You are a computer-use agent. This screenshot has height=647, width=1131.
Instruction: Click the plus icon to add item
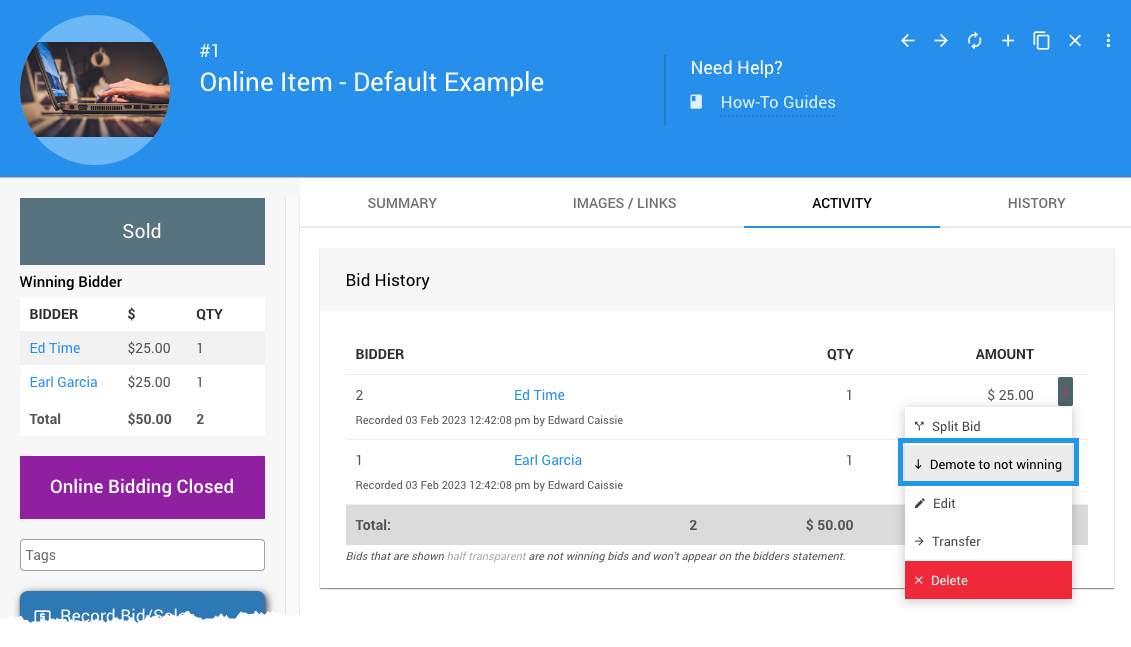1008,41
